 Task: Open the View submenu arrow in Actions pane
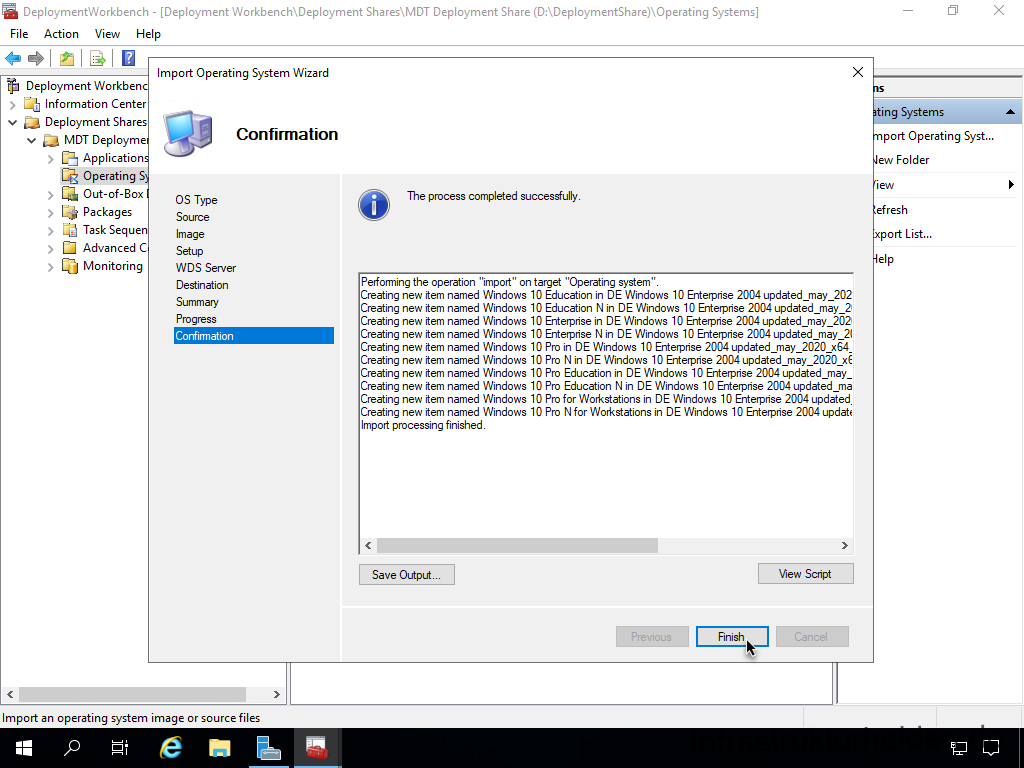coord(1011,185)
